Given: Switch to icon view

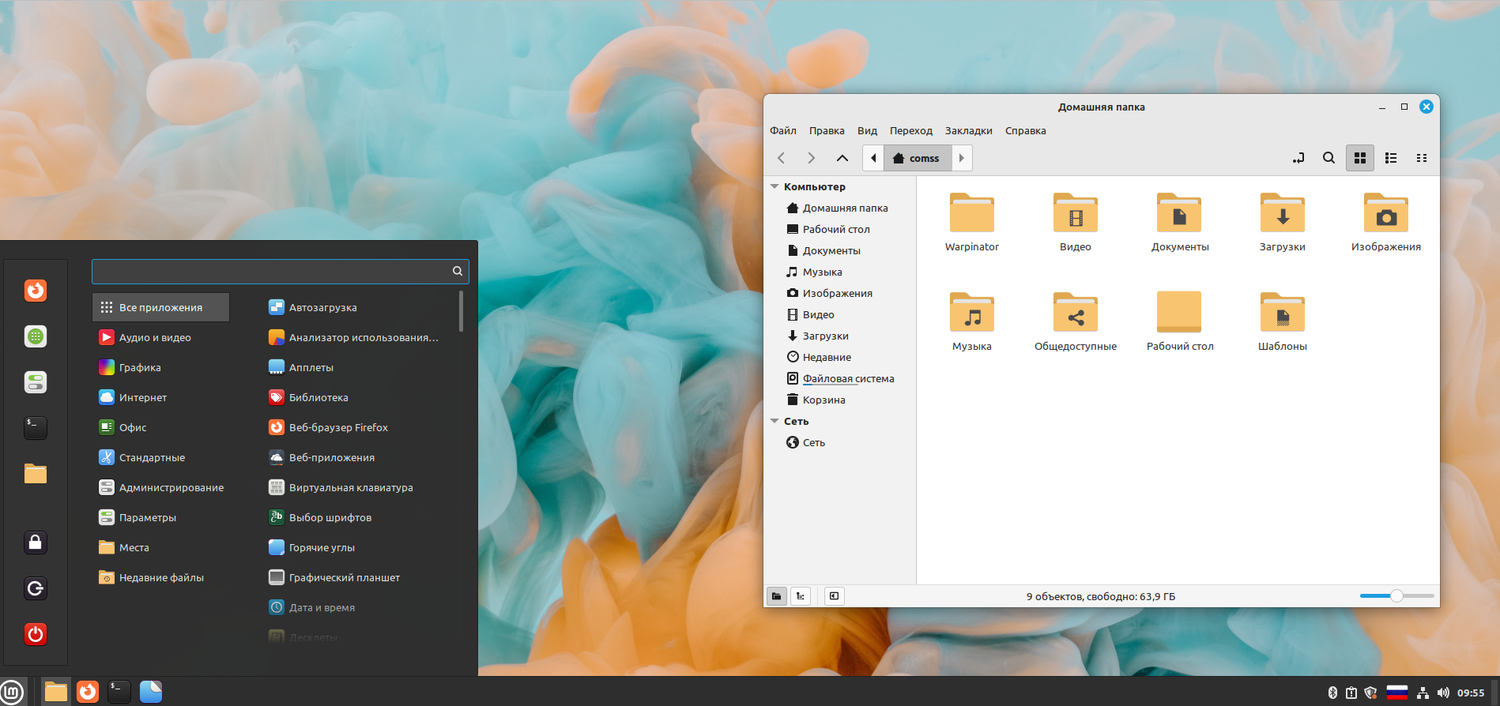Looking at the screenshot, I should [x=1360, y=158].
